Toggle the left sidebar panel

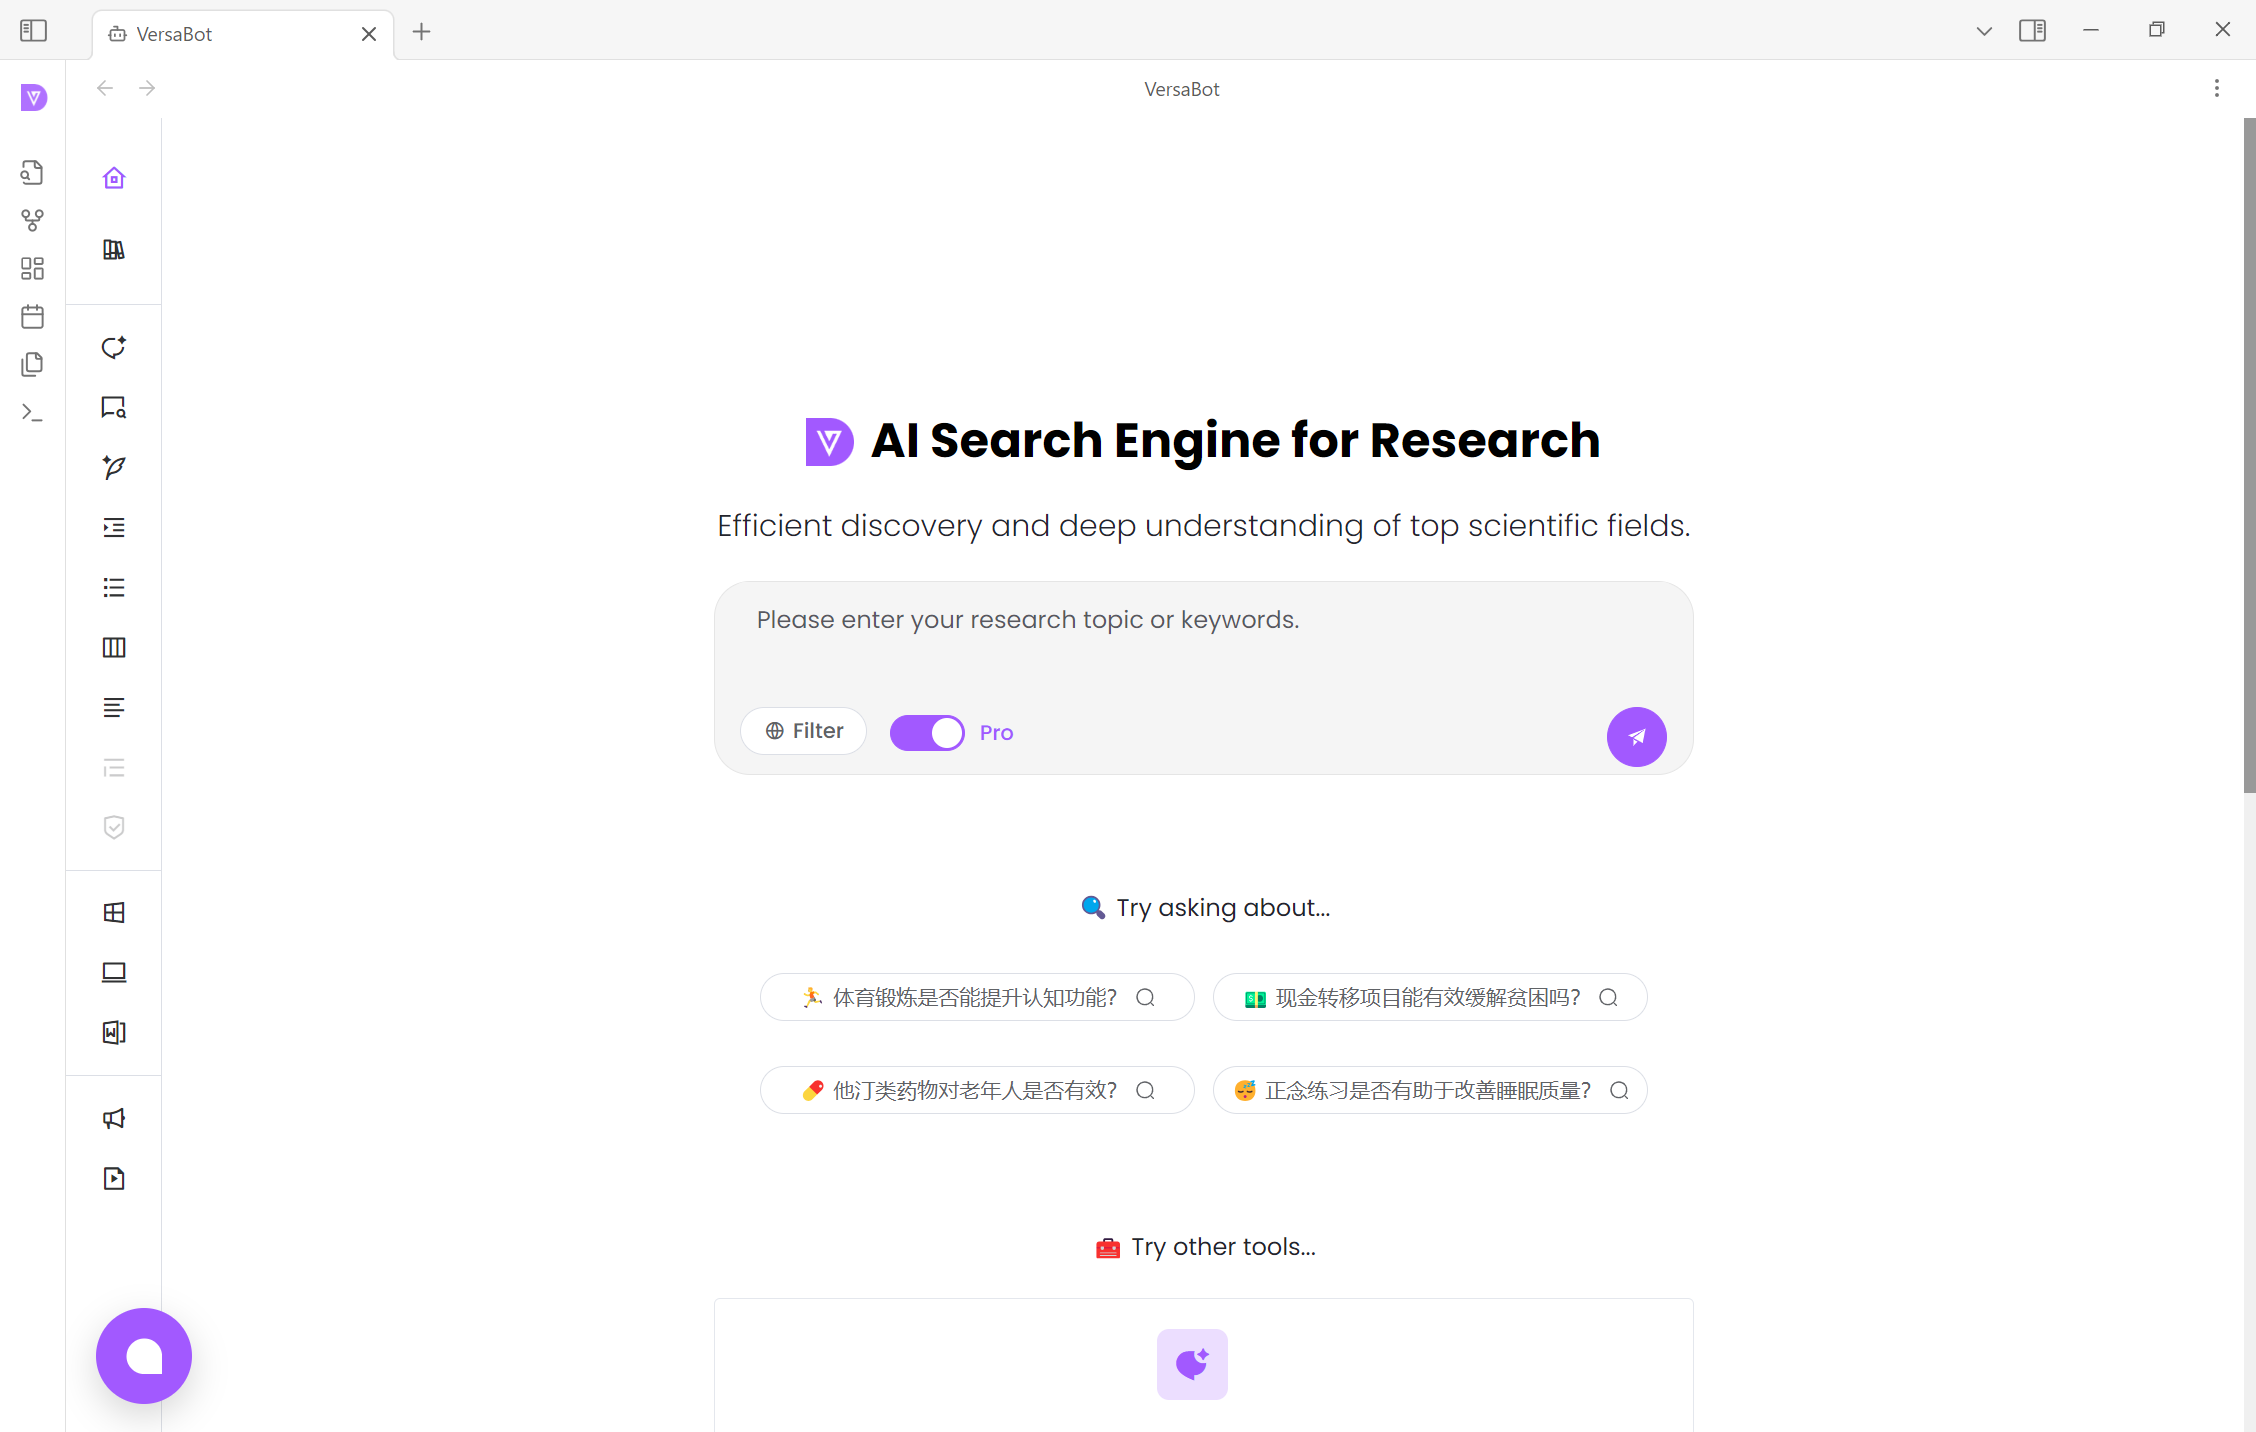(x=33, y=31)
